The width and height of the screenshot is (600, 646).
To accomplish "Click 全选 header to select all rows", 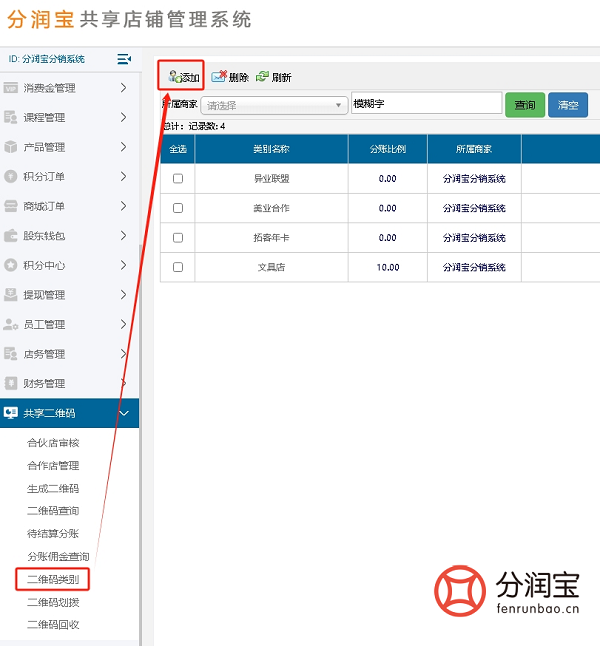I will tap(178, 149).
